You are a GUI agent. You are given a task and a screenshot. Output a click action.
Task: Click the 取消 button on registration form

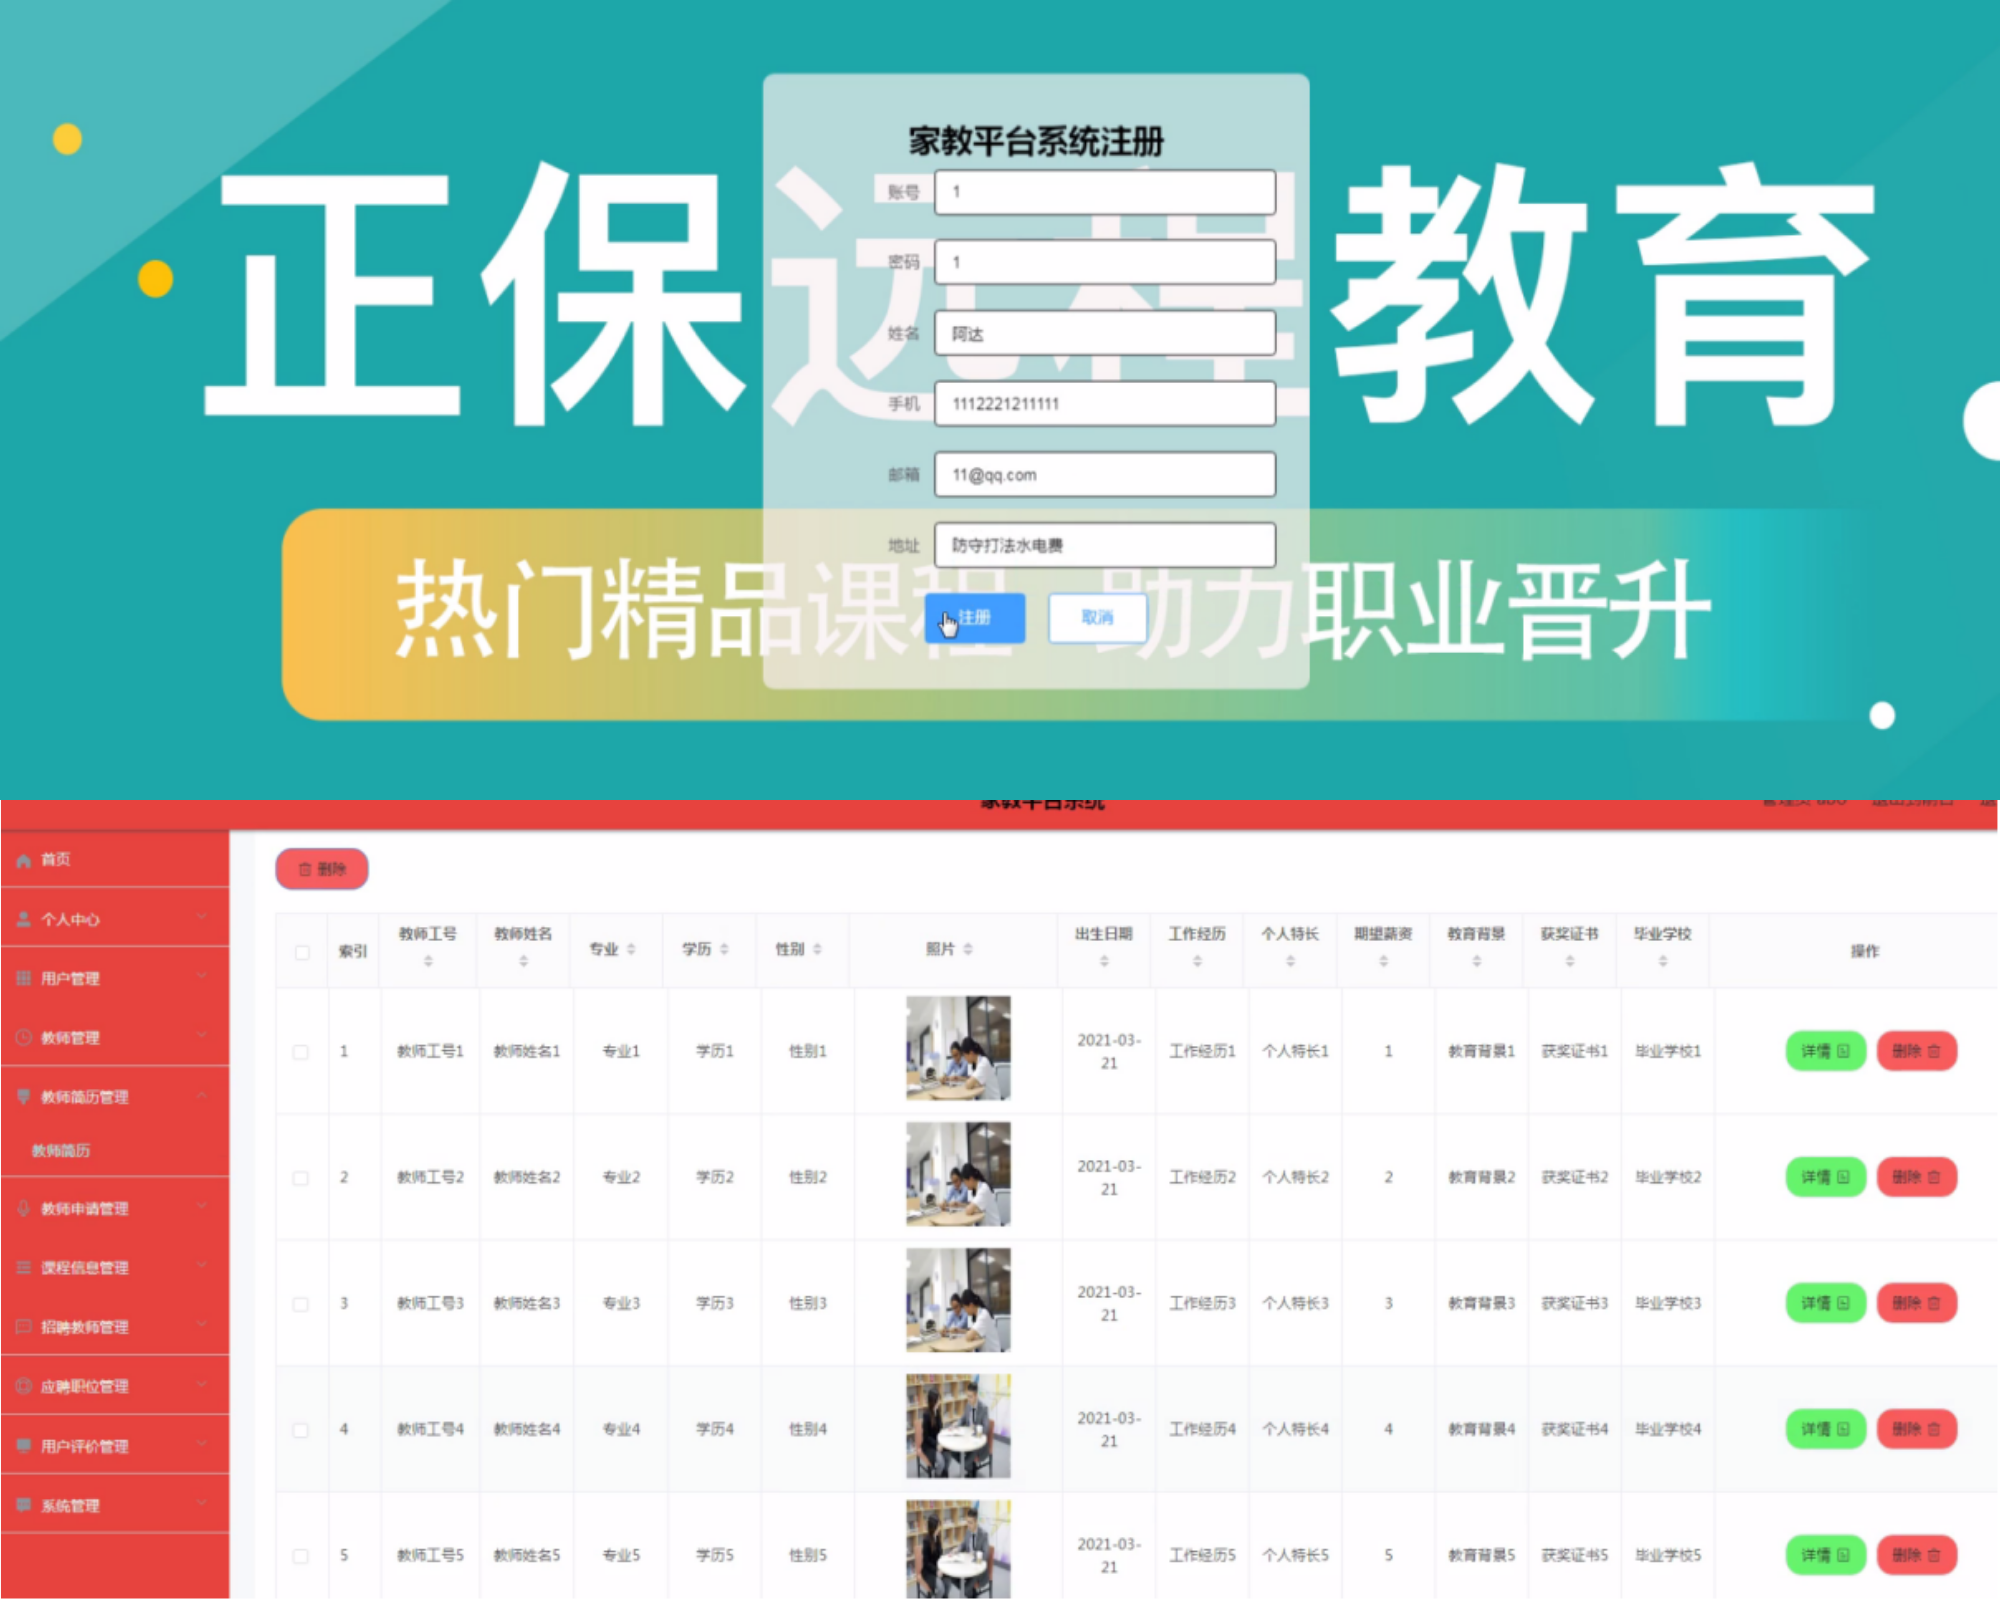1098,618
